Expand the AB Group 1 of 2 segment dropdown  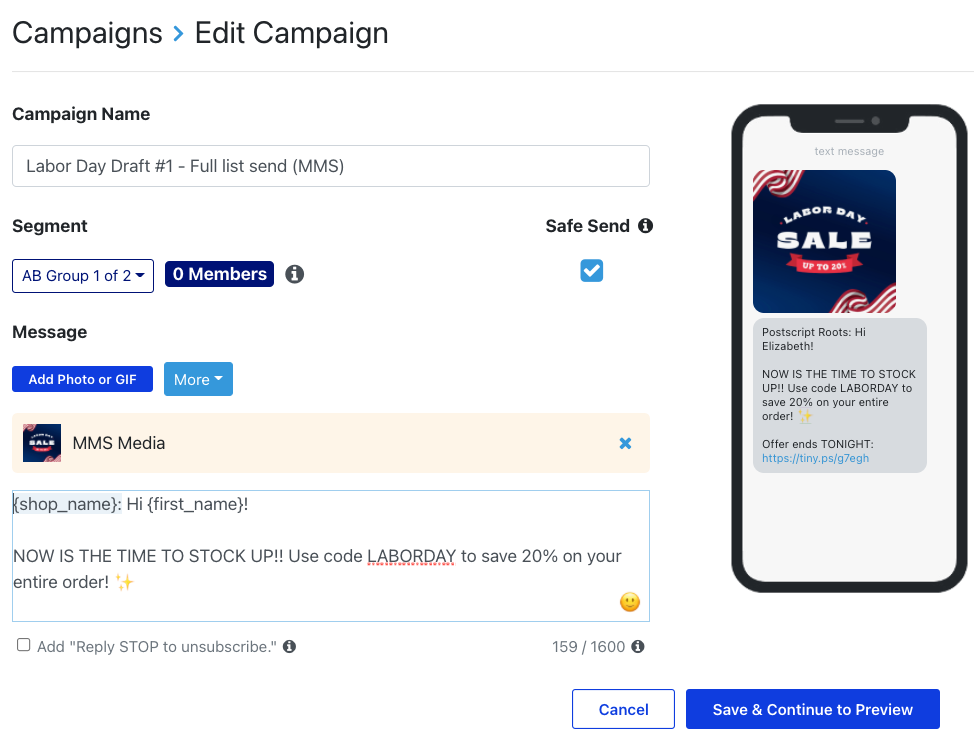point(83,276)
